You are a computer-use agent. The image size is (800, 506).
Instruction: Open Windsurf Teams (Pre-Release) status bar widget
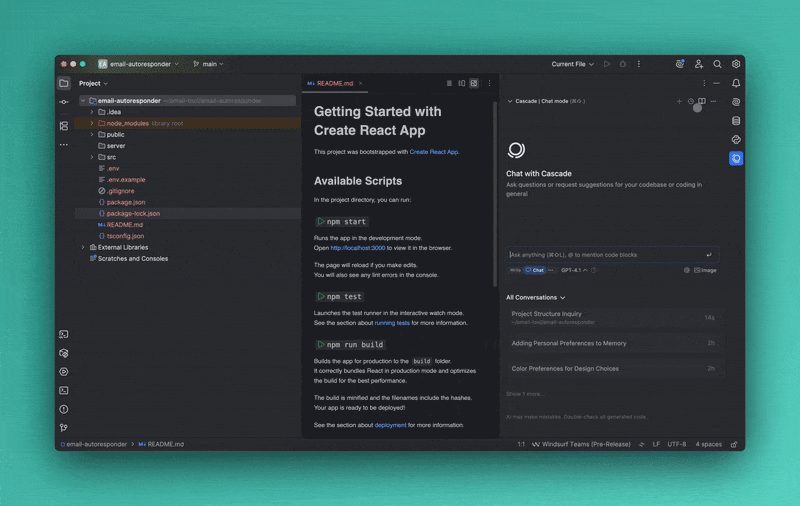581,444
